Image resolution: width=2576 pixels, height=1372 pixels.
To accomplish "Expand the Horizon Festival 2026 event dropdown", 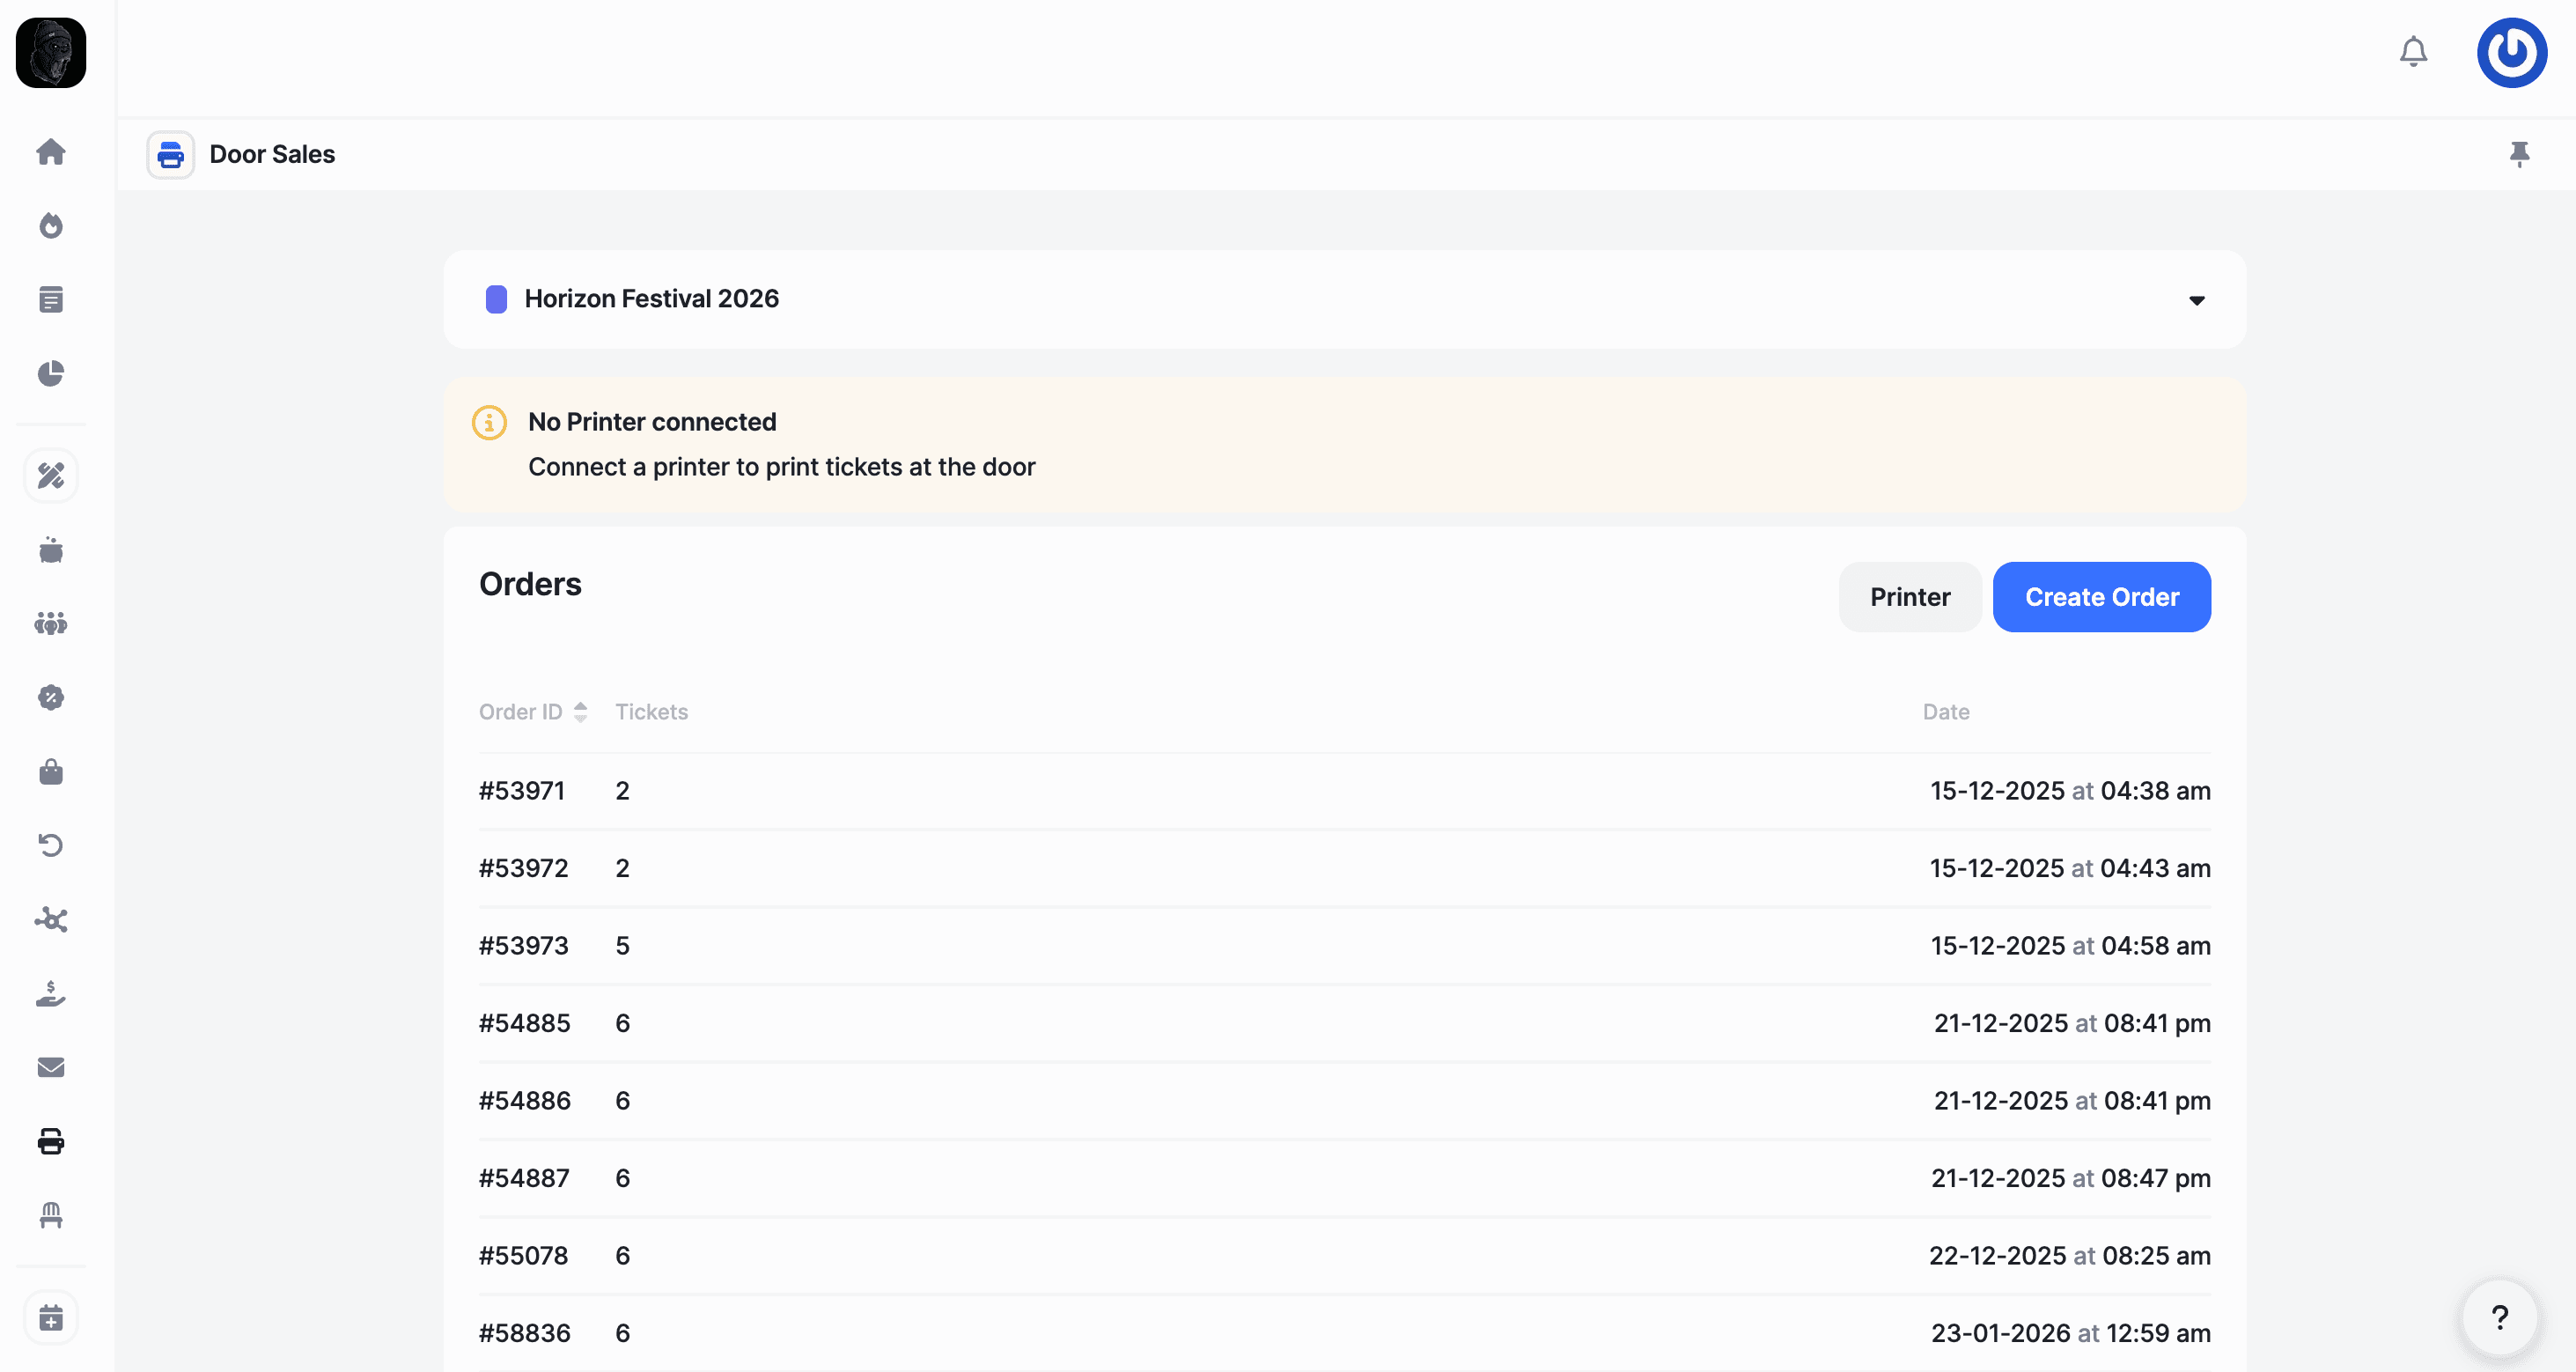I will click(x=2196, y=300).
